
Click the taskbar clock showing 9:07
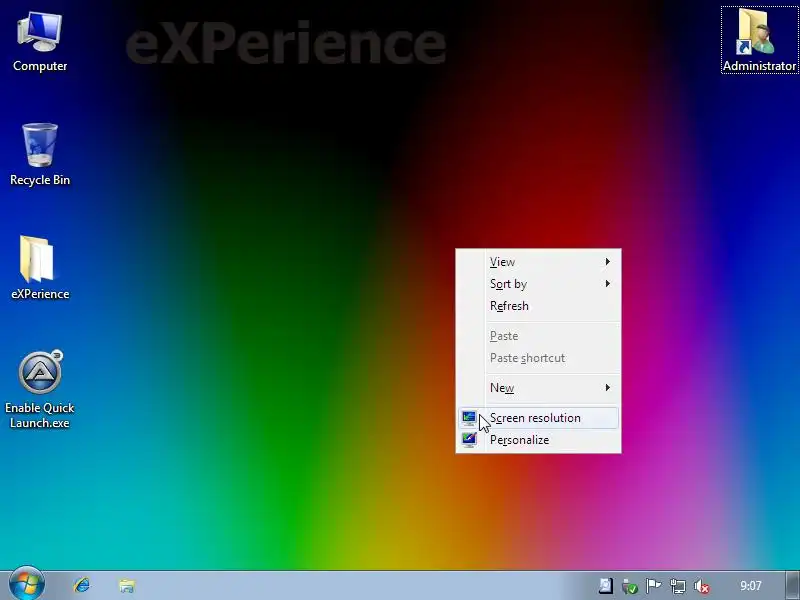tap(751, 586)
